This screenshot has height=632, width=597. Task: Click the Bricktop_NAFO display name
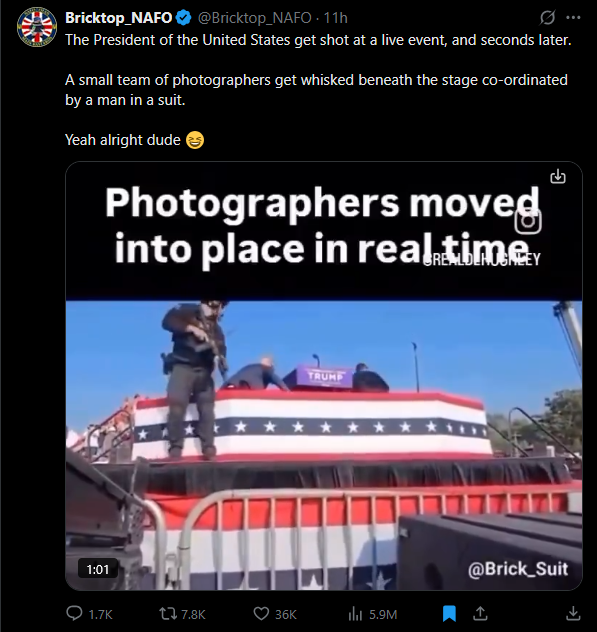119,18
